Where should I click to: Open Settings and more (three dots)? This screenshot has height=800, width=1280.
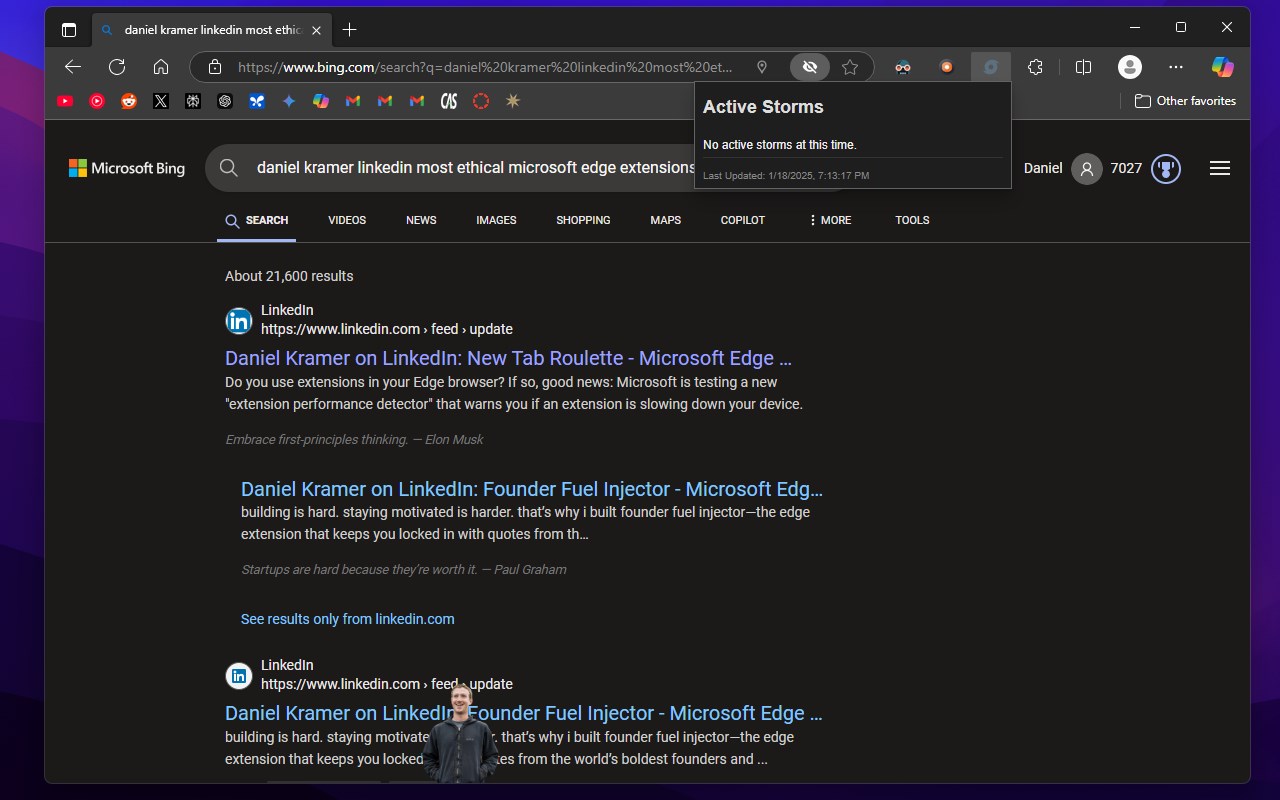point(1176,67)
